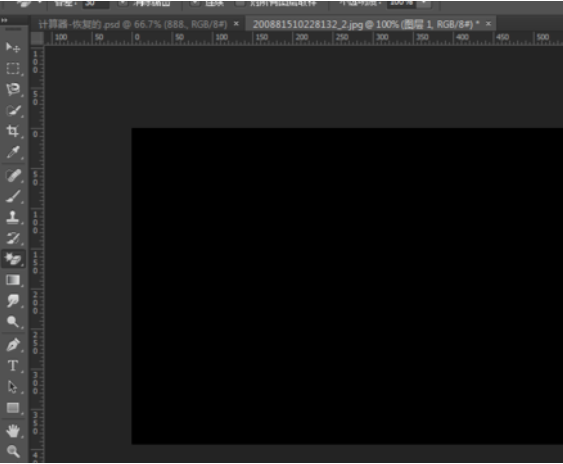Viewport: 563px width, 464px height.
Task: Select the Crop tool
Action: pyautogui.click(x=13, y=131)
